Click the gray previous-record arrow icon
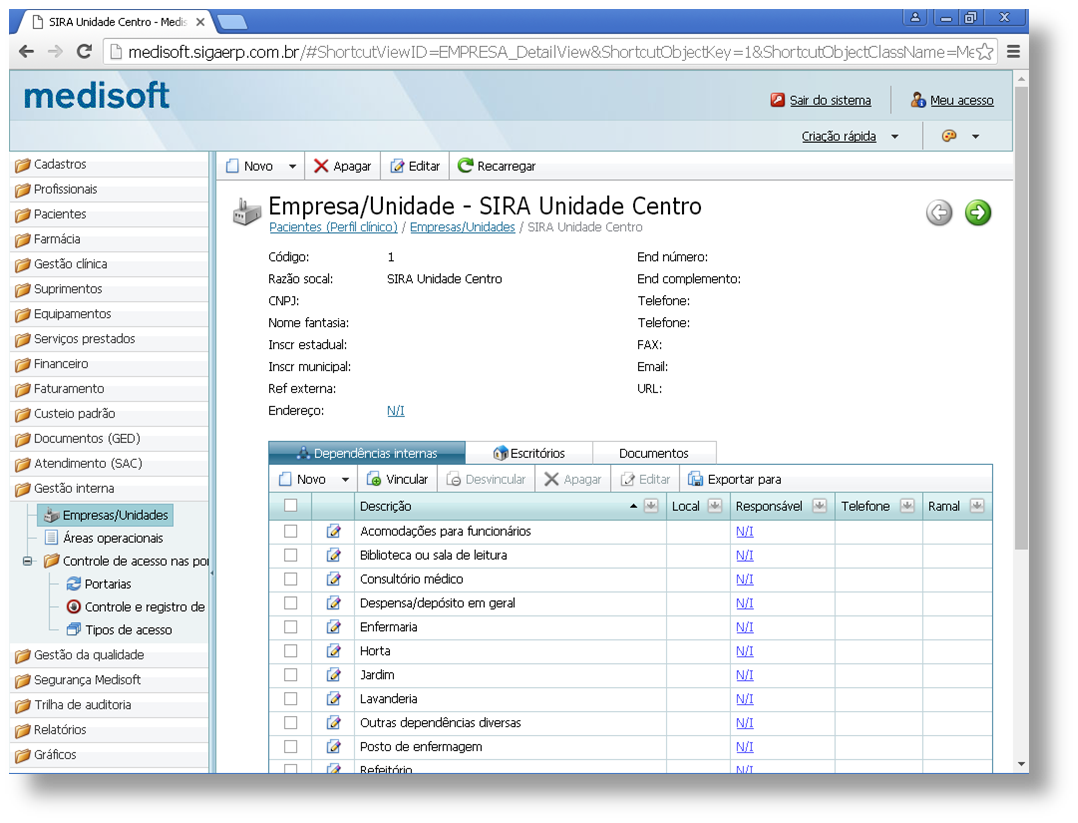Image resolution: width=1078 pixels, height=823 pixels. click(x=939, y=212)
